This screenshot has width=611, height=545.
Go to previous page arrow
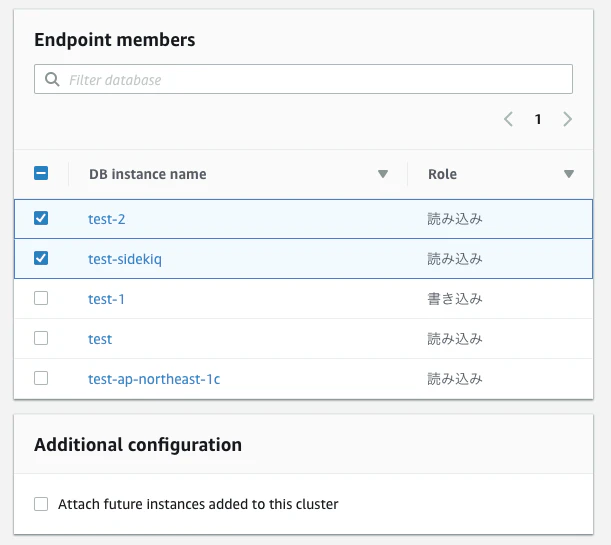508,119
